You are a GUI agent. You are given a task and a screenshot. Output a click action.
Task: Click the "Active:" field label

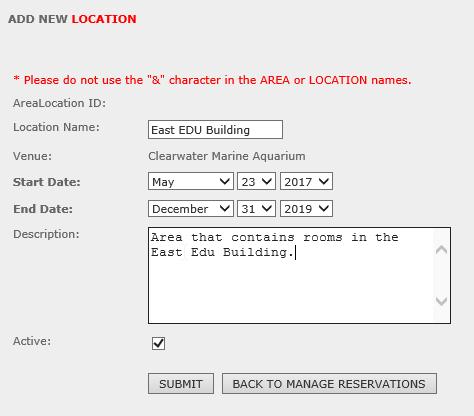(32, 341)
